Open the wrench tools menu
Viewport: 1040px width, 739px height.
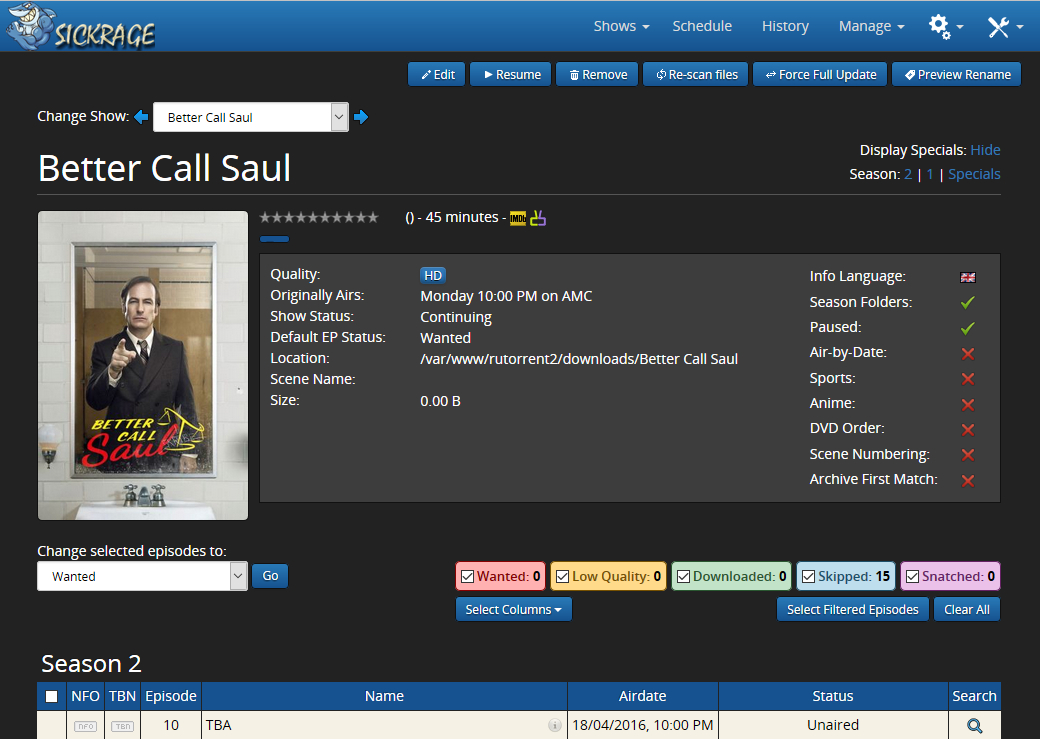1004,27
